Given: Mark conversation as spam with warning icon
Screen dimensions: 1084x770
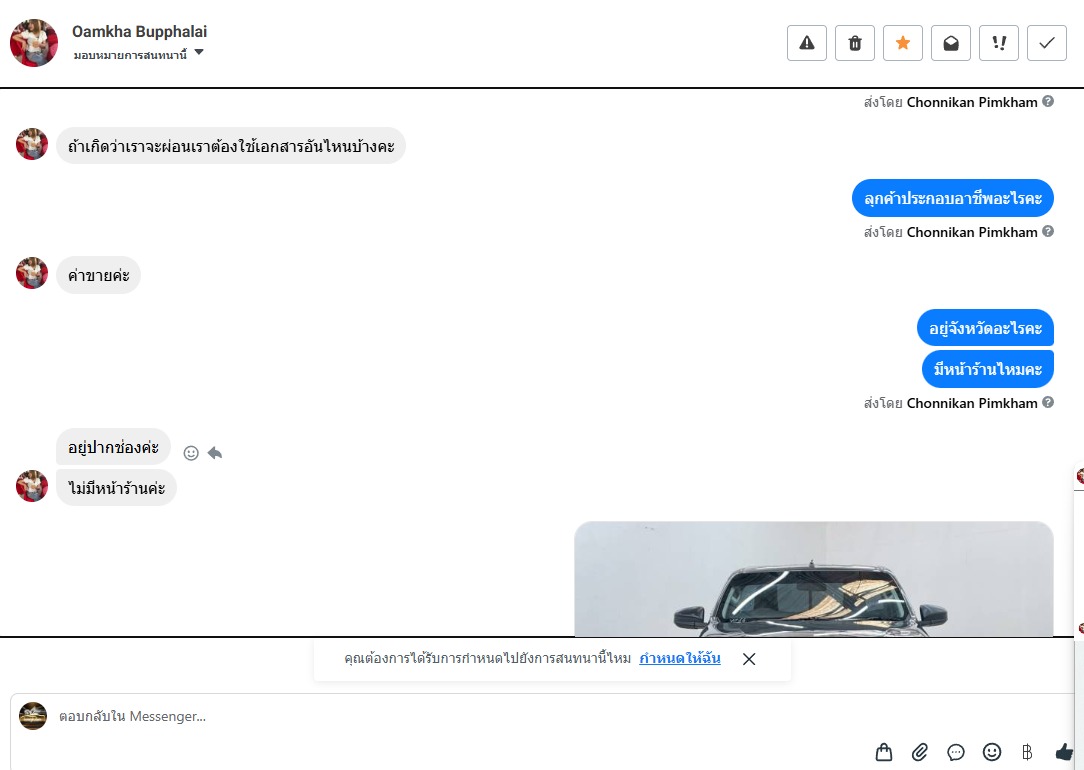Looking at the screenshot, I should [x=807, y=43].
